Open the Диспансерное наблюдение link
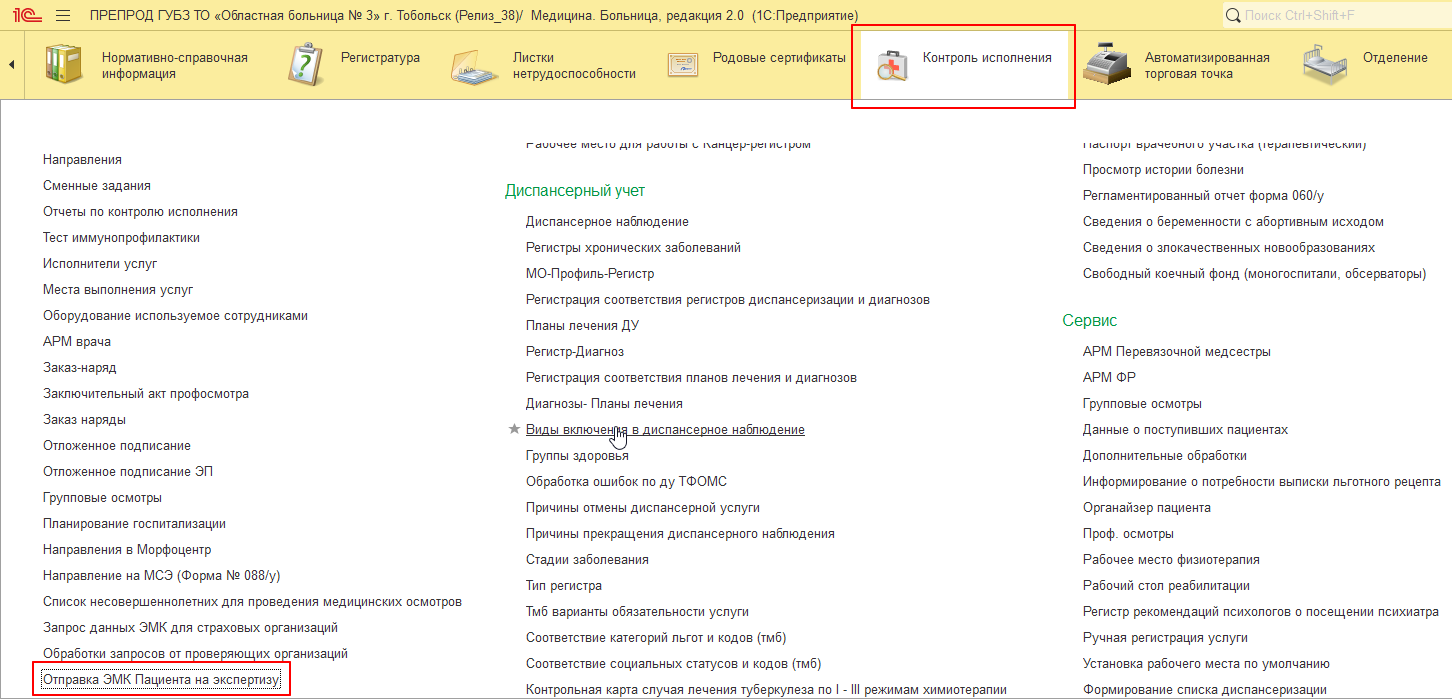This screenshot has width=1452, height=699. [607, 222]
